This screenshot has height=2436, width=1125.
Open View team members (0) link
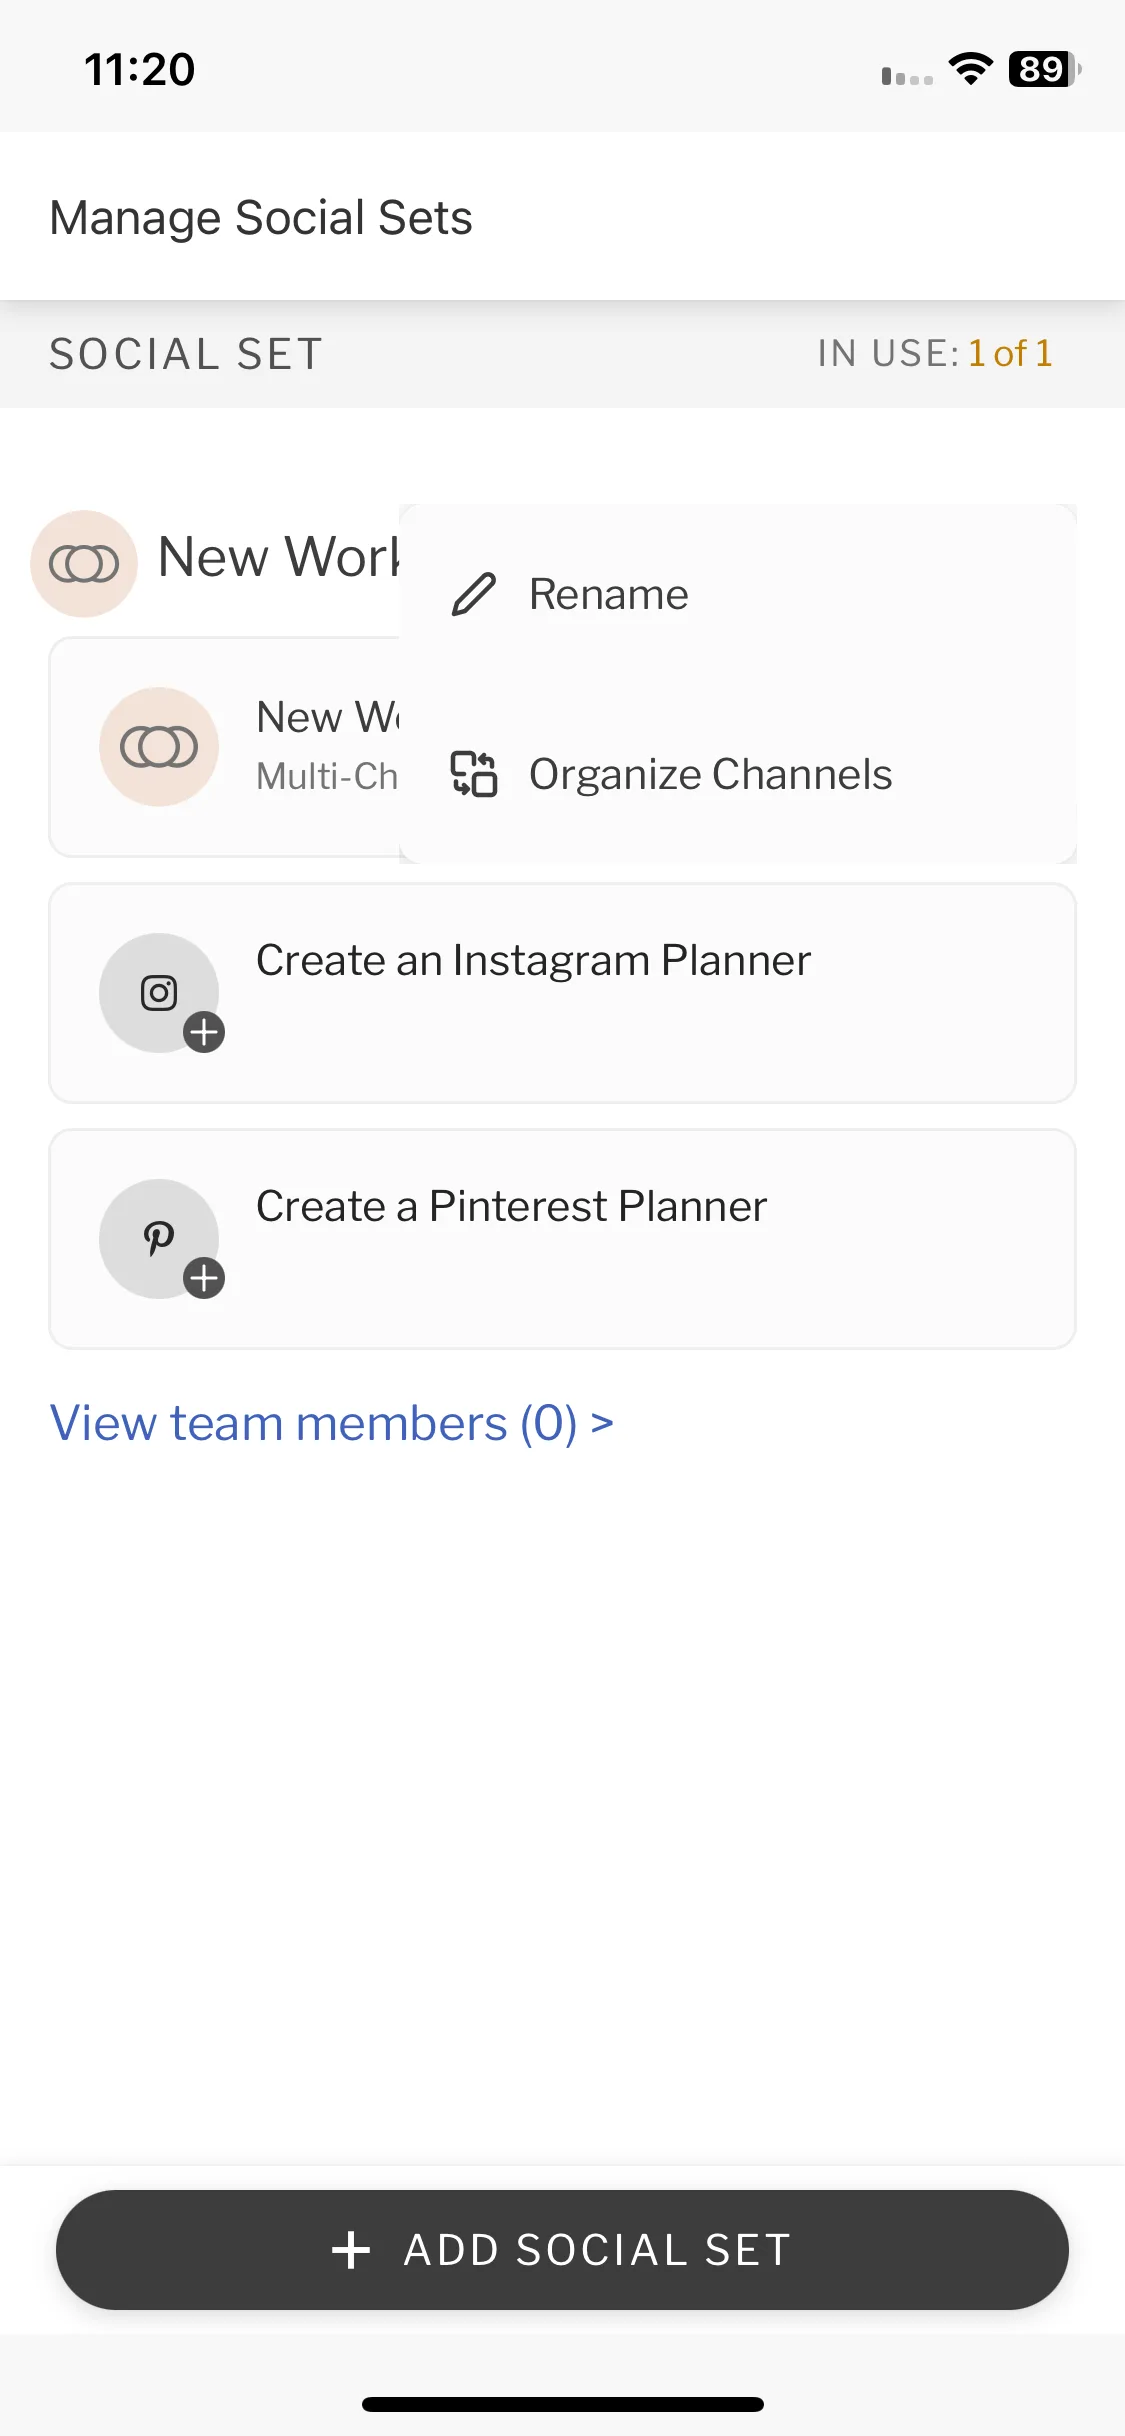click(332, 1423)
